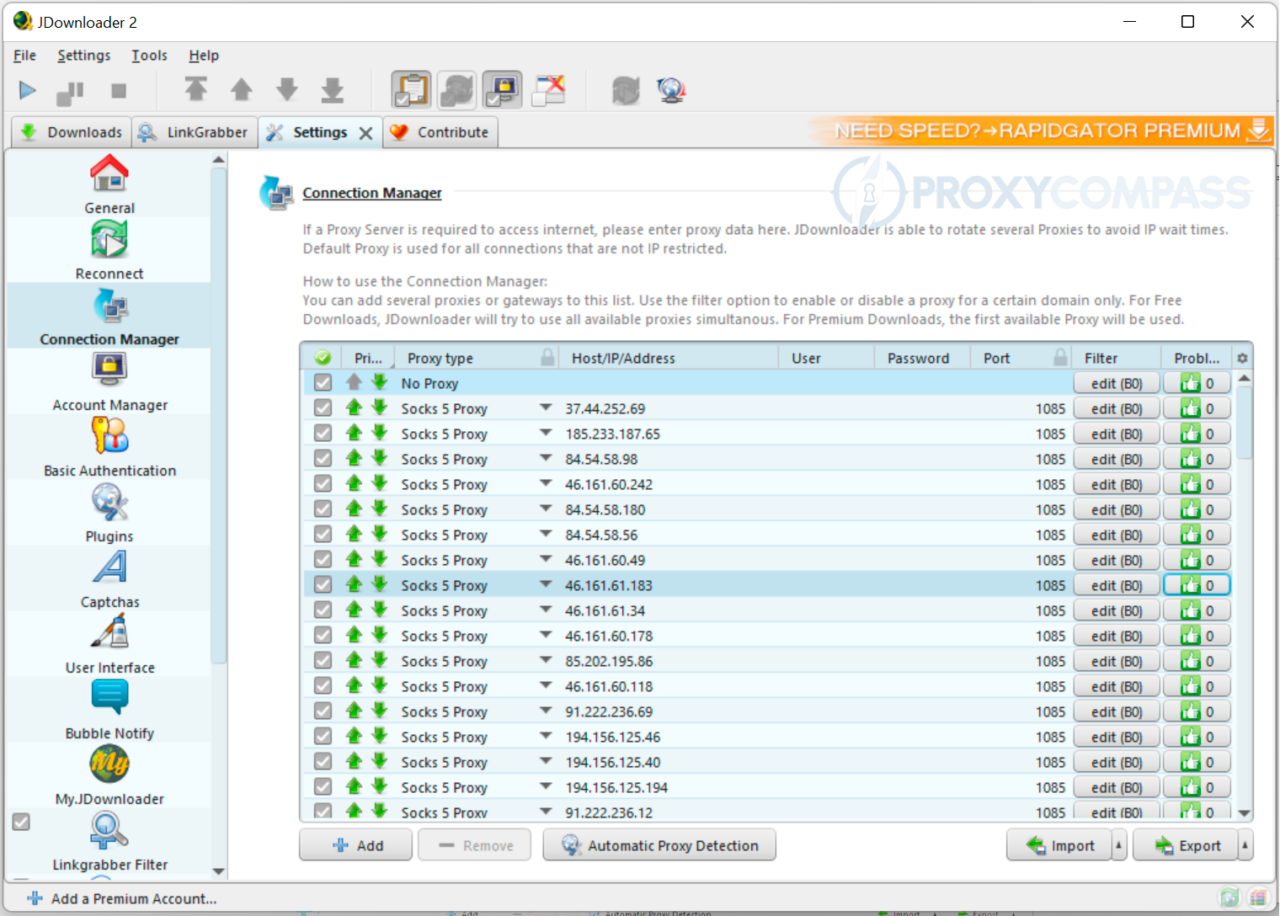Image resolution: width=1280 pixels, height=916 pixels.
Task: Run Automatic Proxy Detection
Action: 659,845
